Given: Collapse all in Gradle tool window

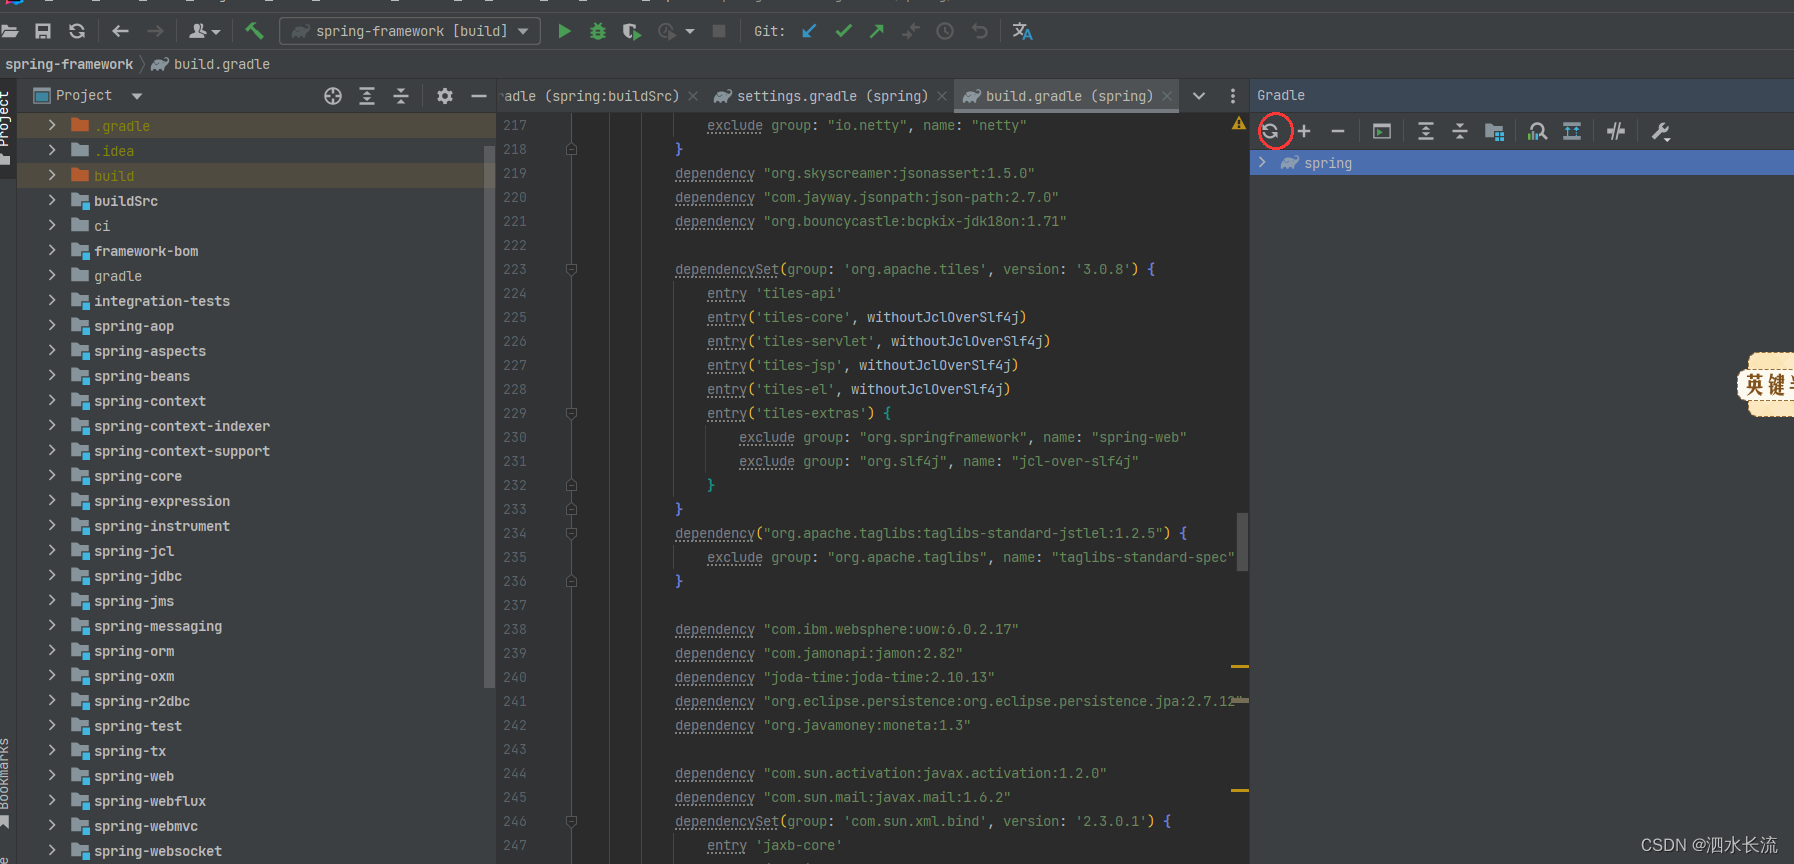Looking at the screenshot, I should pyautogui.click(x=1460, y=131).
